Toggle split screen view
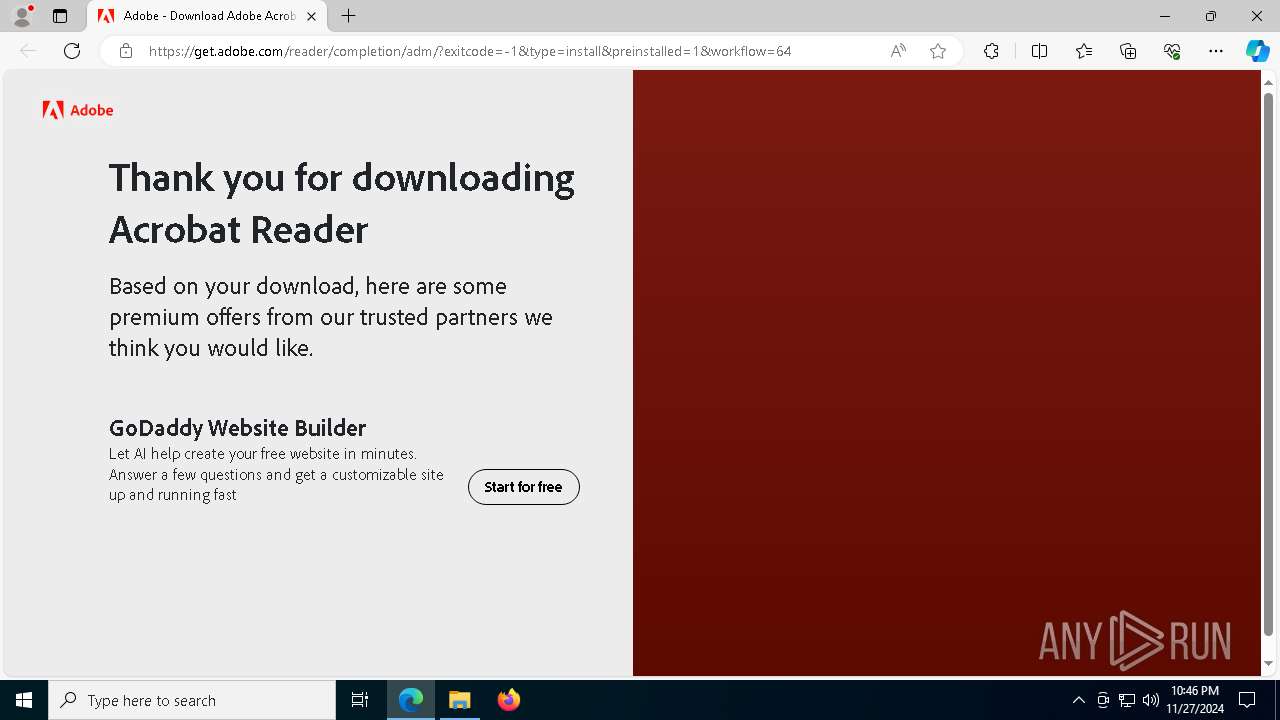The image size is (1280, 720). pyautogui.click(x=1039, y=51)
